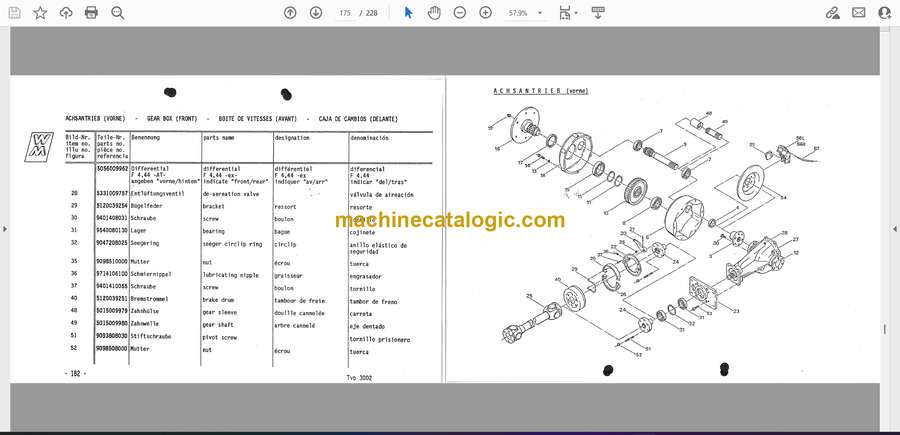This screenshot has width=900, height=435.
Task: Click the 'denominación' column header
Action: (x=369, y=138)
